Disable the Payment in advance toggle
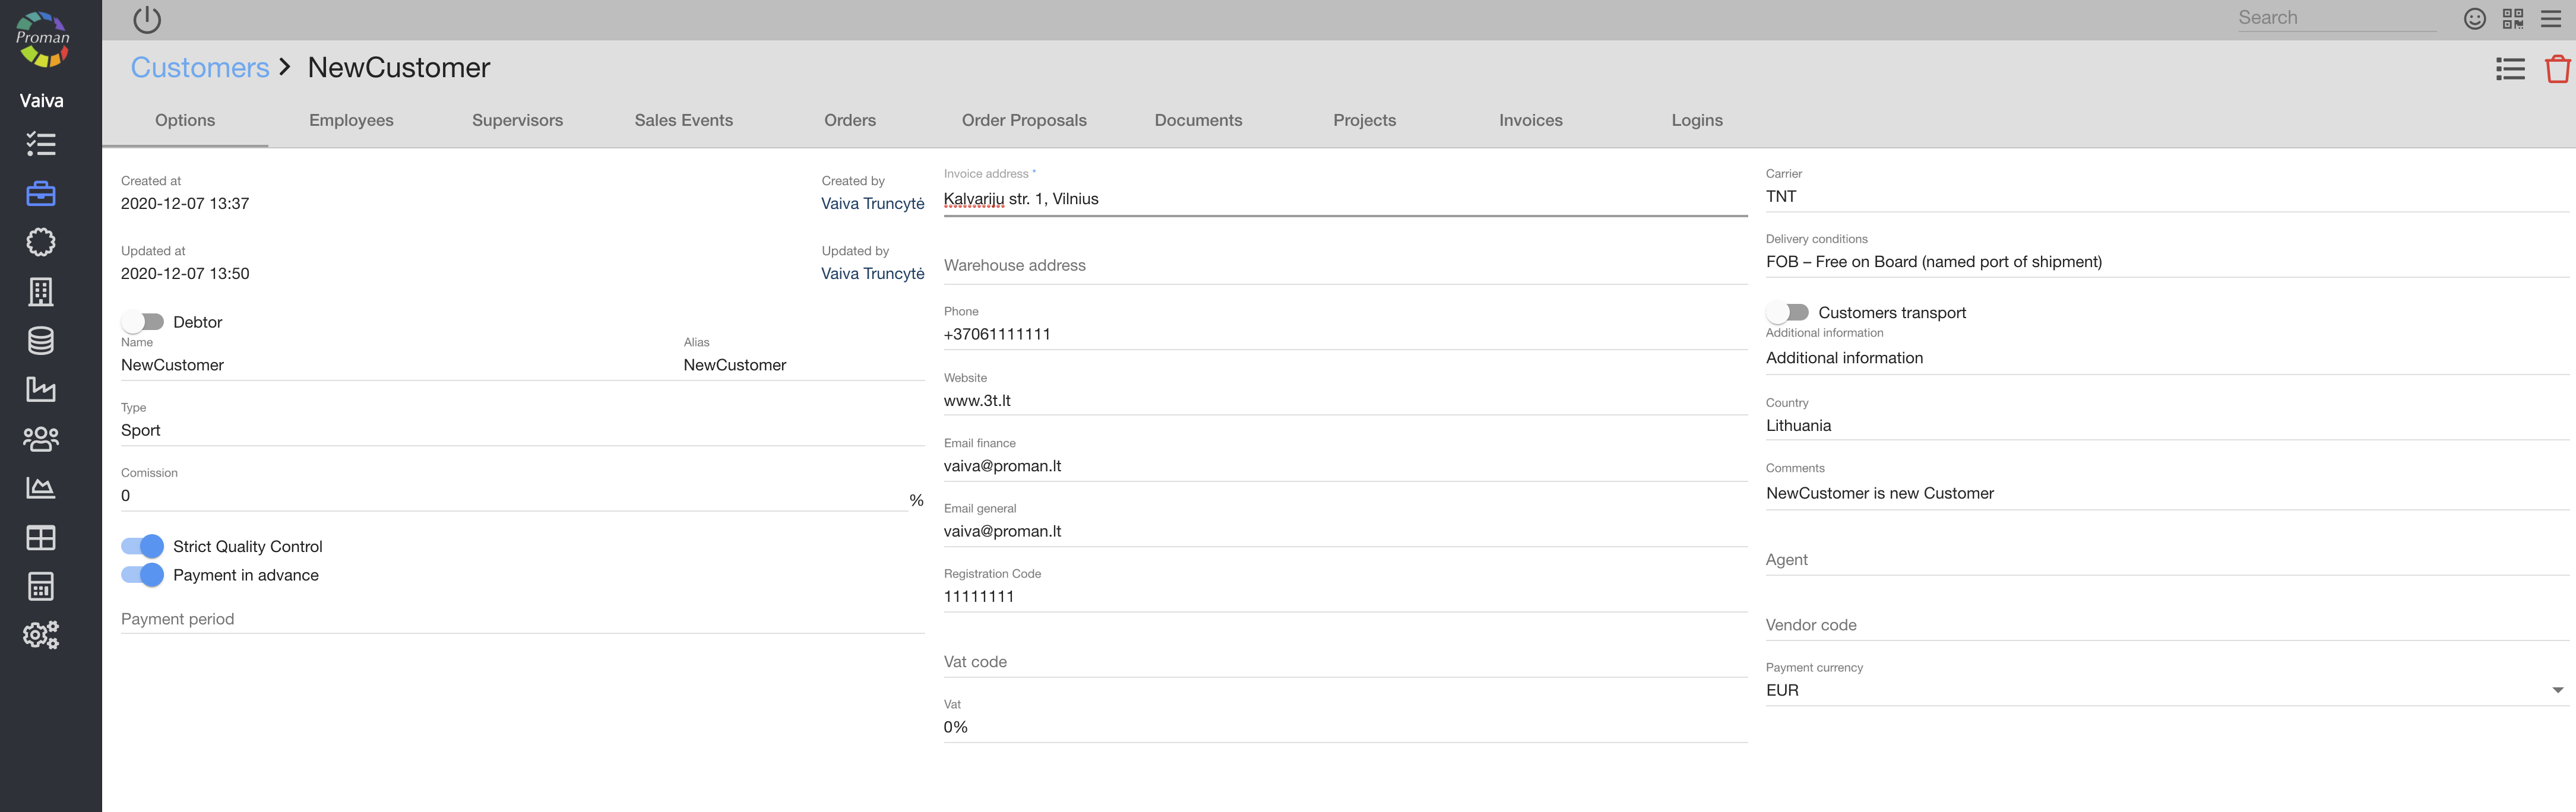The image size is (2576, 812). click(x=143, y=575)
